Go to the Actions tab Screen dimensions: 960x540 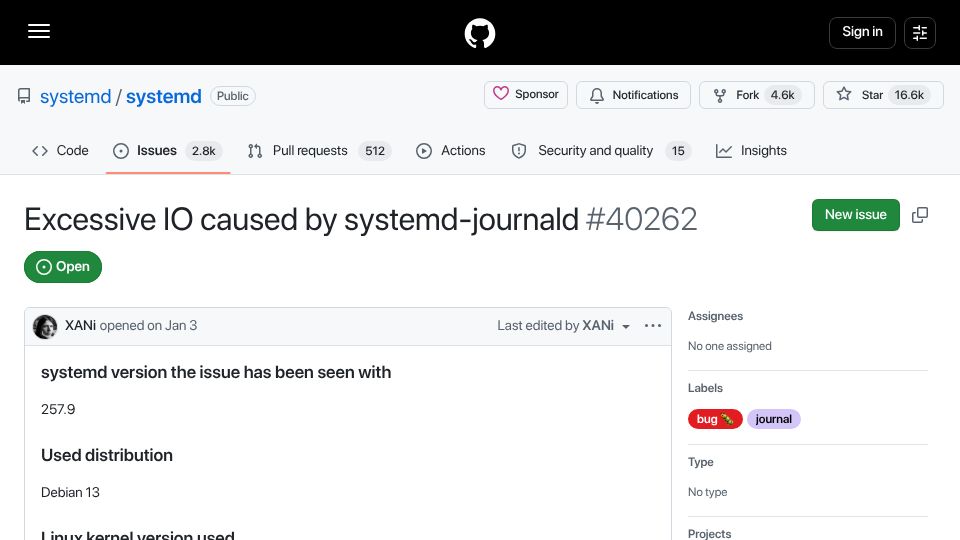451,151
